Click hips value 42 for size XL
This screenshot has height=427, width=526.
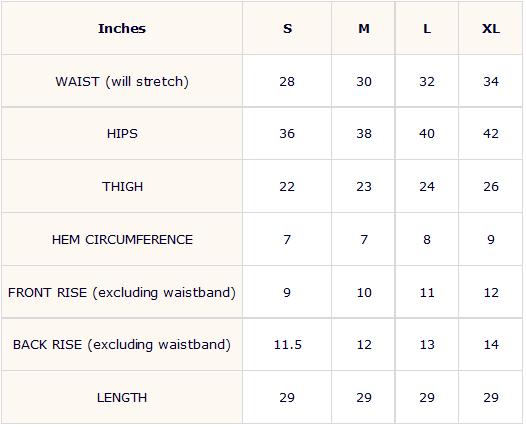491,134
